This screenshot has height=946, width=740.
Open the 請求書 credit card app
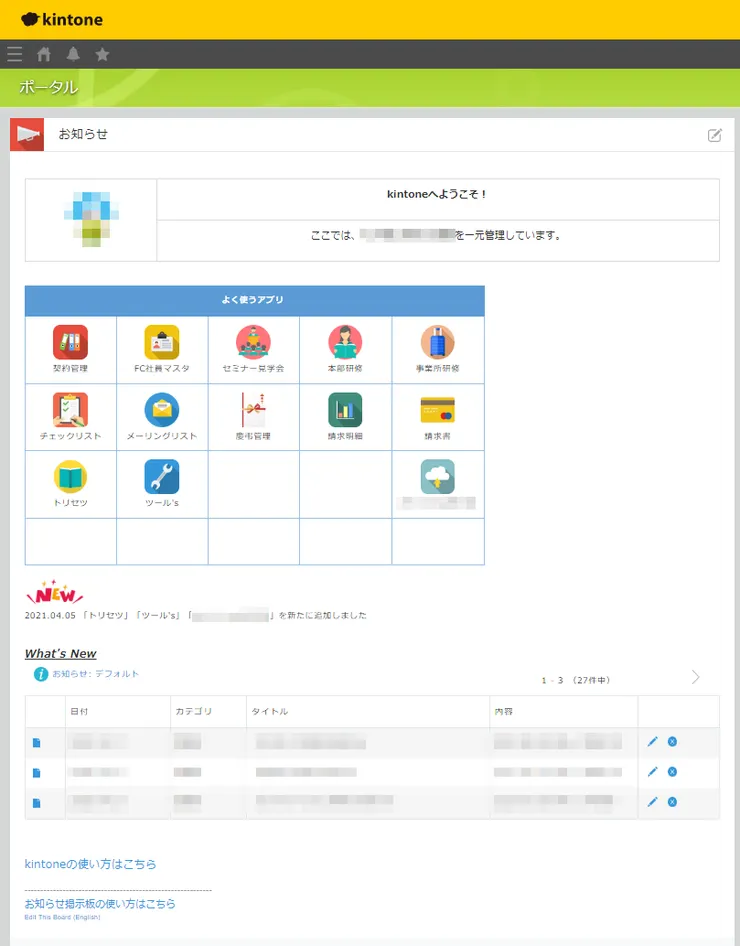click(x=437, y=410)
